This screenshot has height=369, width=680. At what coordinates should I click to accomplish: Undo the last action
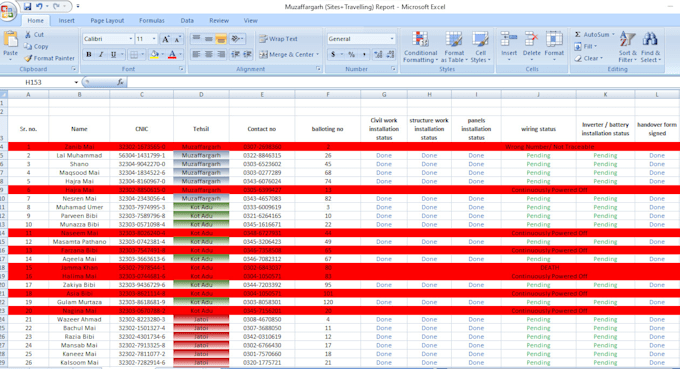[x=39, y=7]
